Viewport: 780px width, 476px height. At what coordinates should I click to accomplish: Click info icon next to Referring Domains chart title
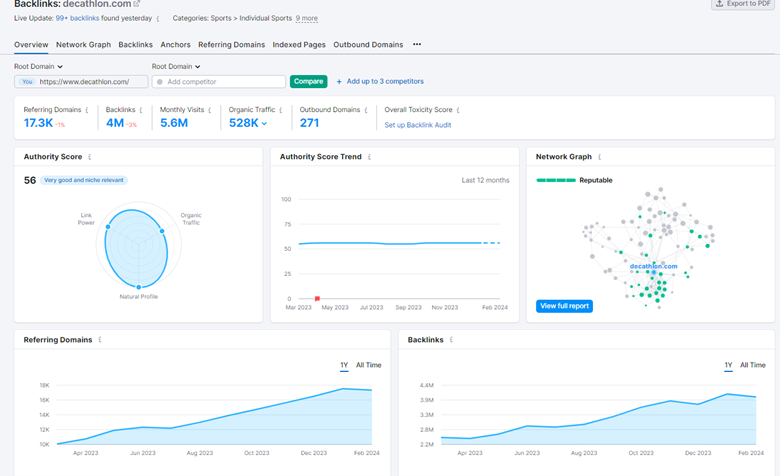click(100, 340)
